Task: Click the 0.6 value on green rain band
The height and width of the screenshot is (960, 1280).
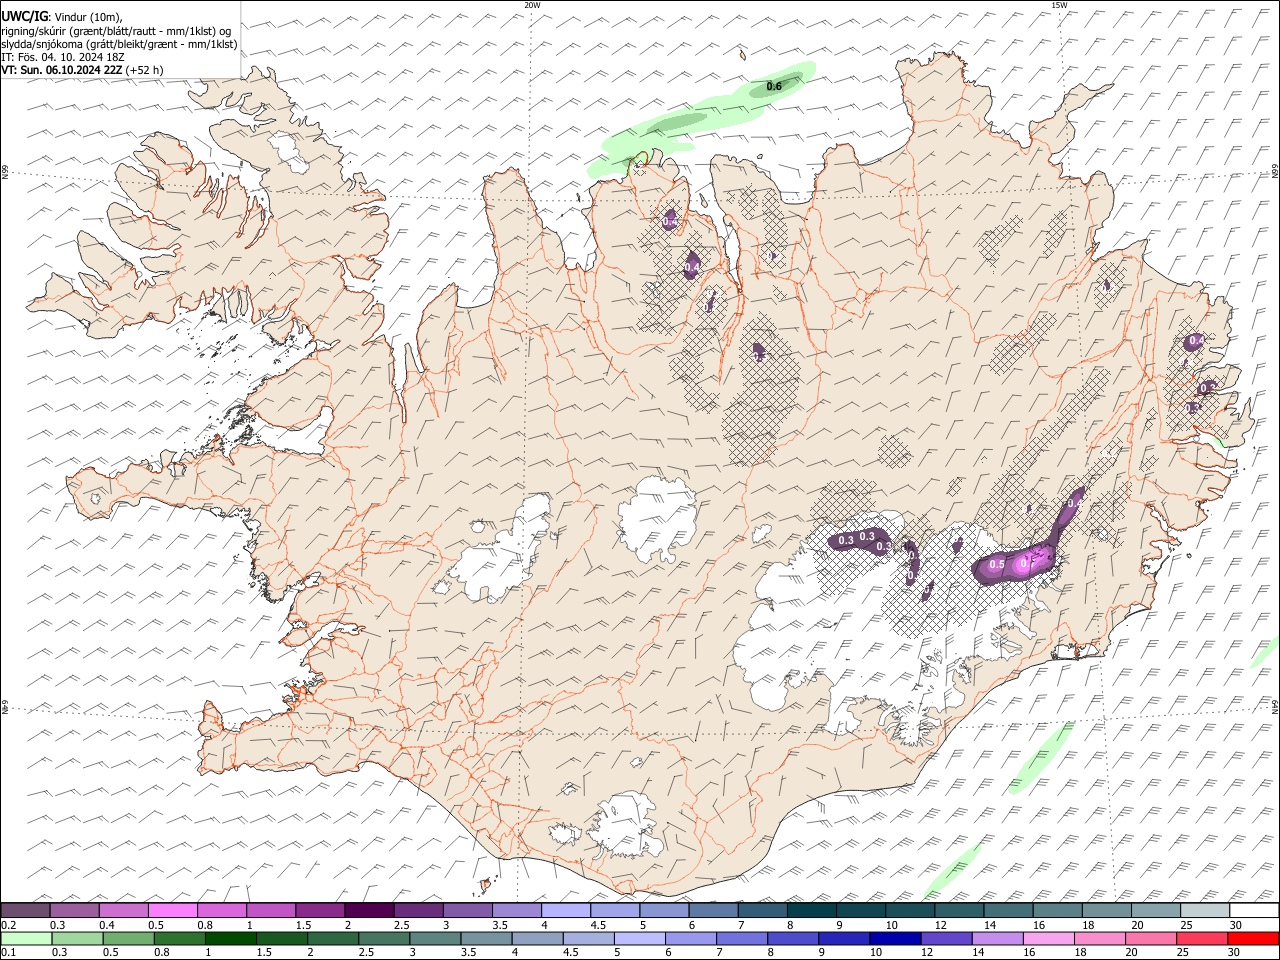Action: coord(774,87)
